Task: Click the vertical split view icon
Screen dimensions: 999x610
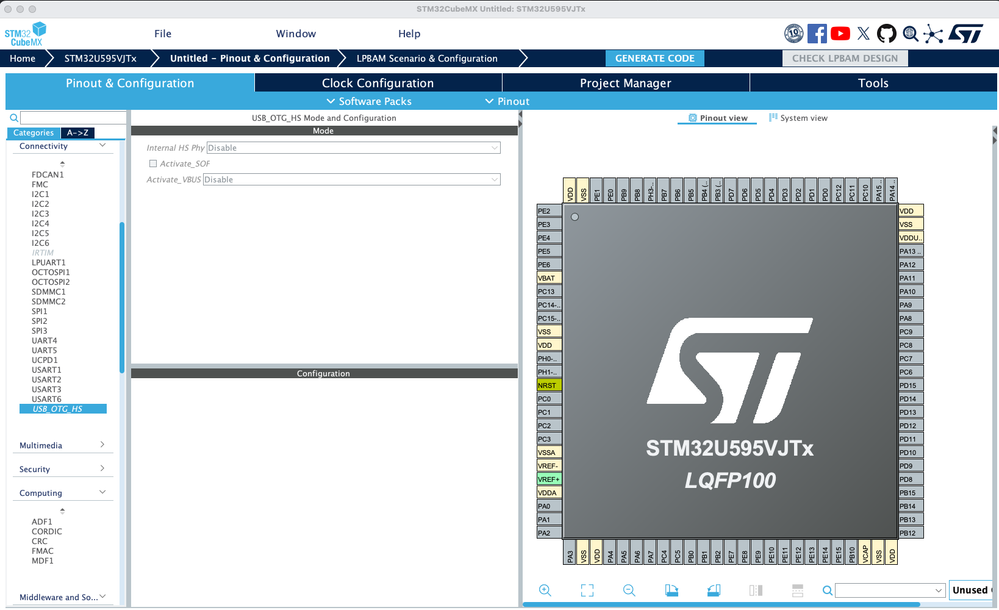Action: point(756,590)
